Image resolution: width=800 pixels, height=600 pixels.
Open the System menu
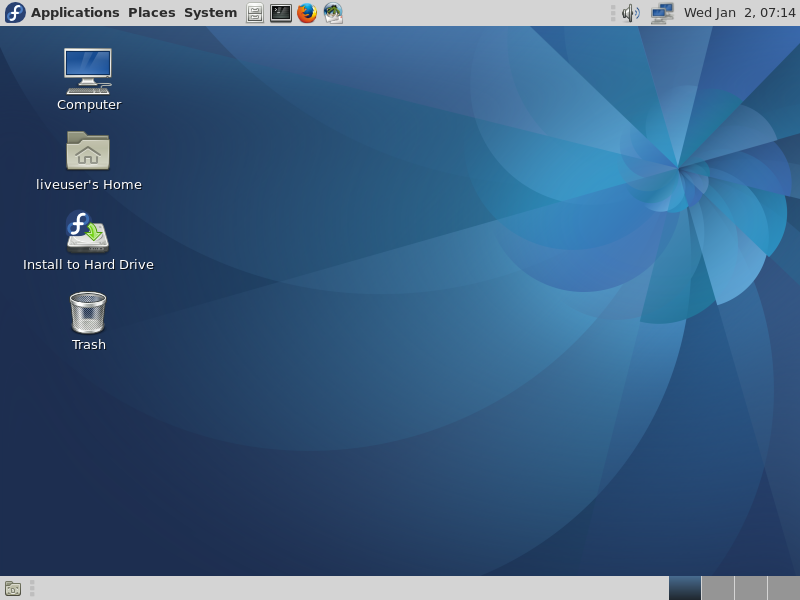[210, 13]
